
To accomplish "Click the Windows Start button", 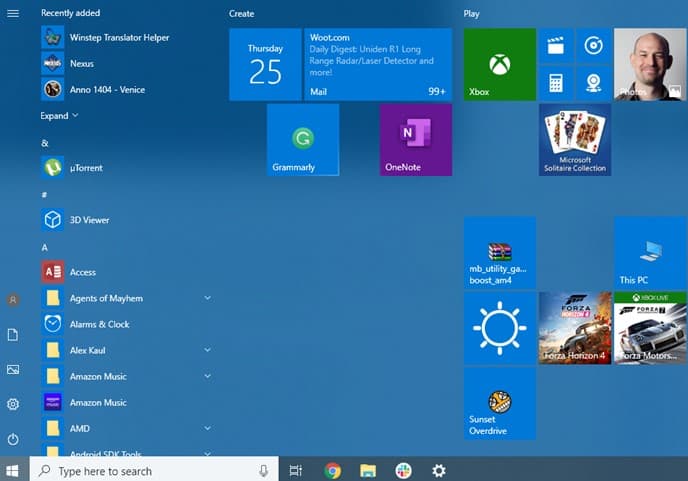I will pyautogui.click(x=13, y=470).
